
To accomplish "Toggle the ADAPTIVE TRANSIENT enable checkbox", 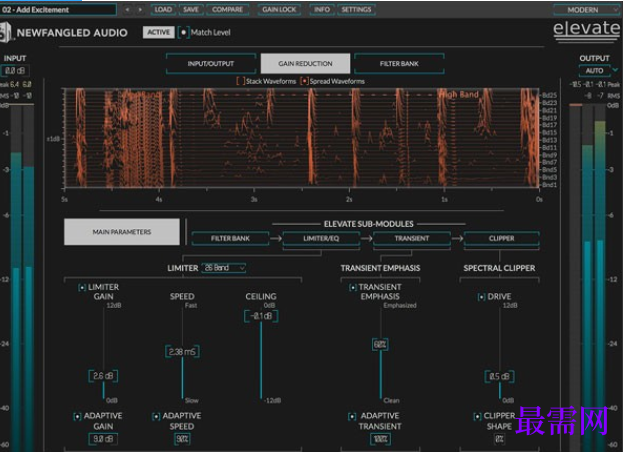I will pyautogui.click(x=352, y=416).
